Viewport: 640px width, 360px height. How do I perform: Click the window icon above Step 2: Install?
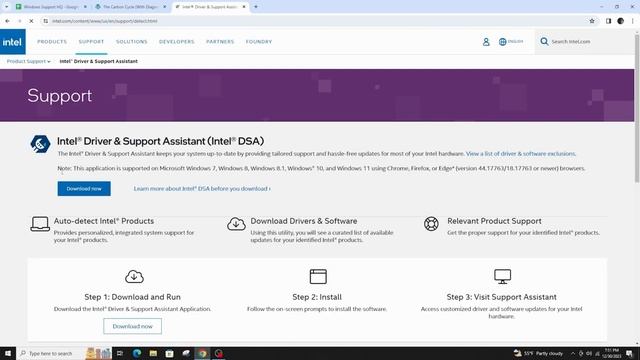318,276
